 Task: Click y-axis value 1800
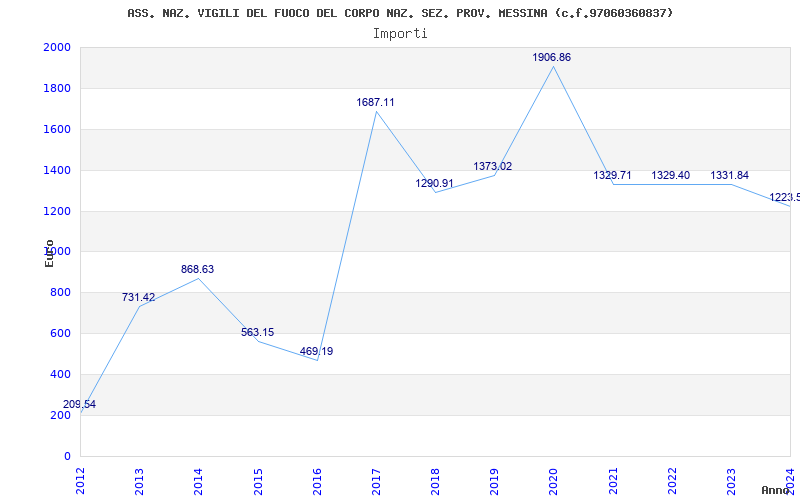click(x=57, y=88)
